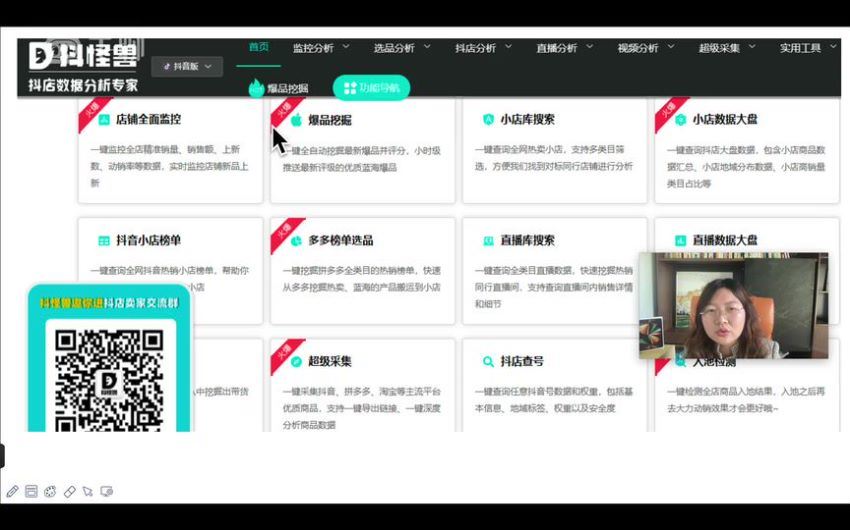850x530 pixels.
Task: Open the 超级采集 card title
Action: tap(330, 361)
